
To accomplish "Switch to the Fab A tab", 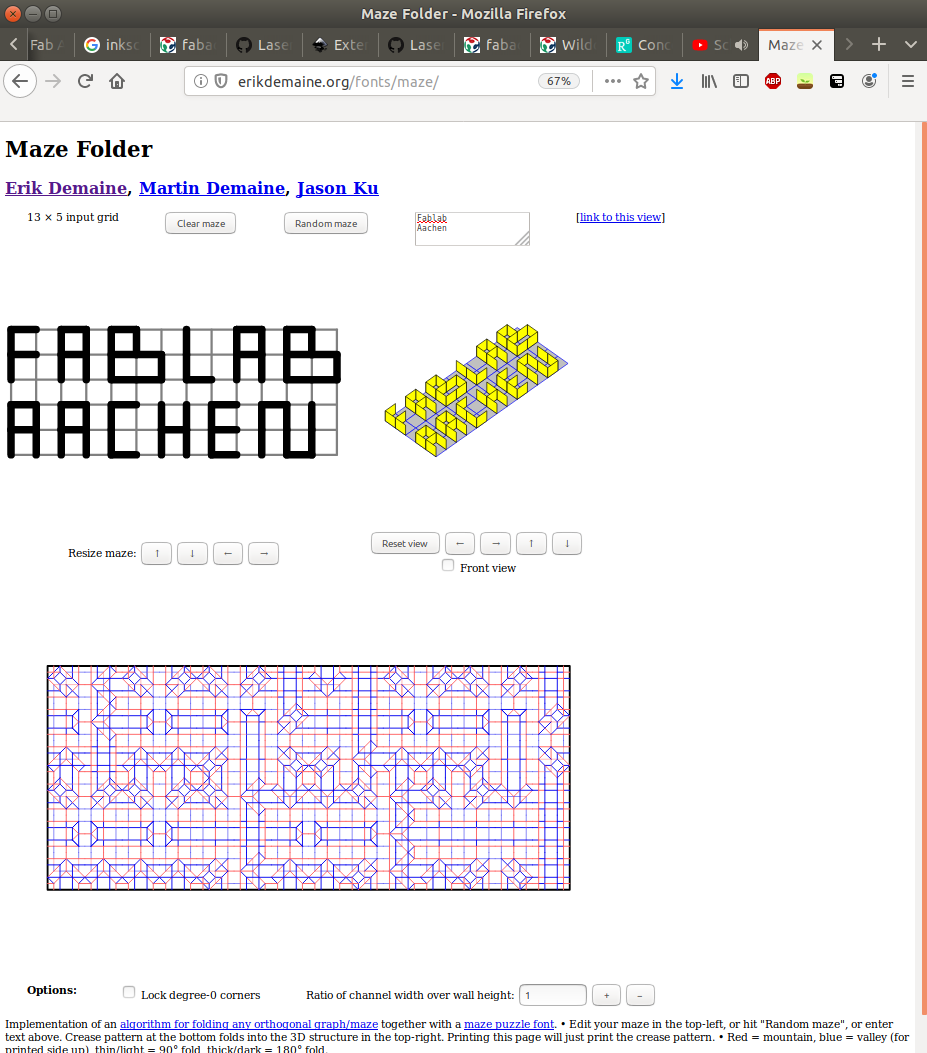I will [x=48, y=45].
